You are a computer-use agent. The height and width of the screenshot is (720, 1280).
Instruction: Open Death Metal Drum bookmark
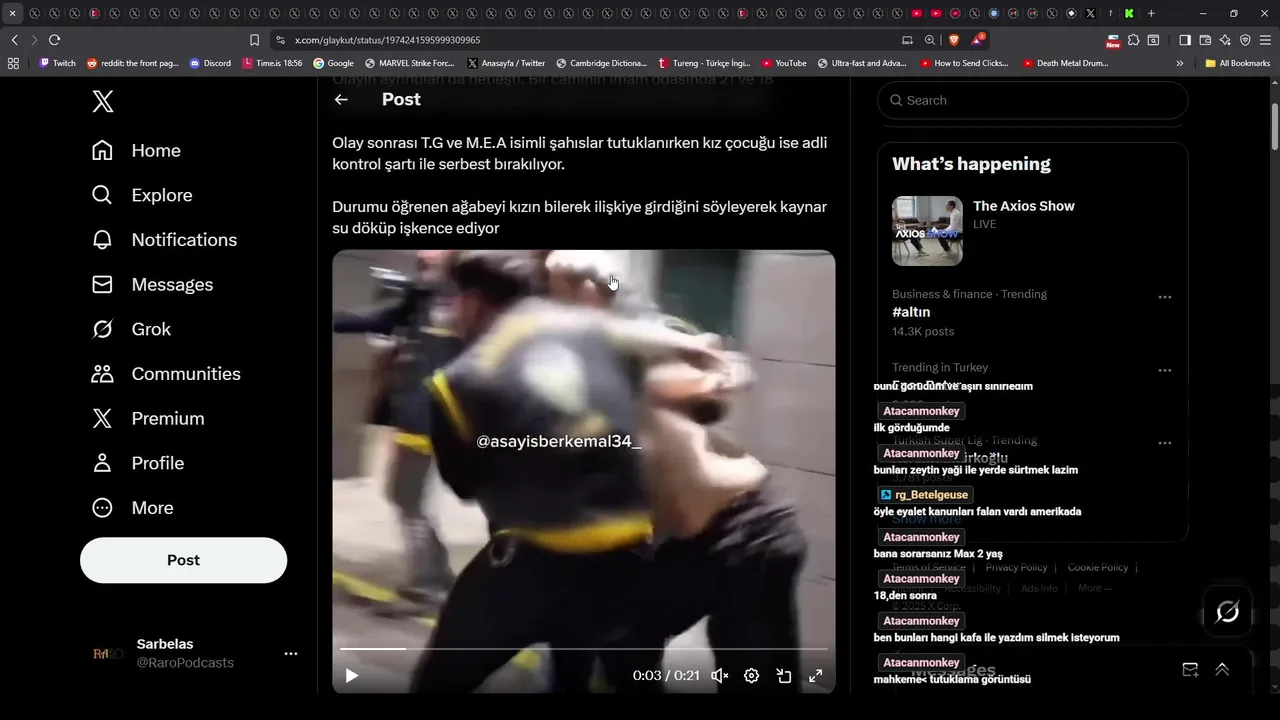(x=1066, y=63)
